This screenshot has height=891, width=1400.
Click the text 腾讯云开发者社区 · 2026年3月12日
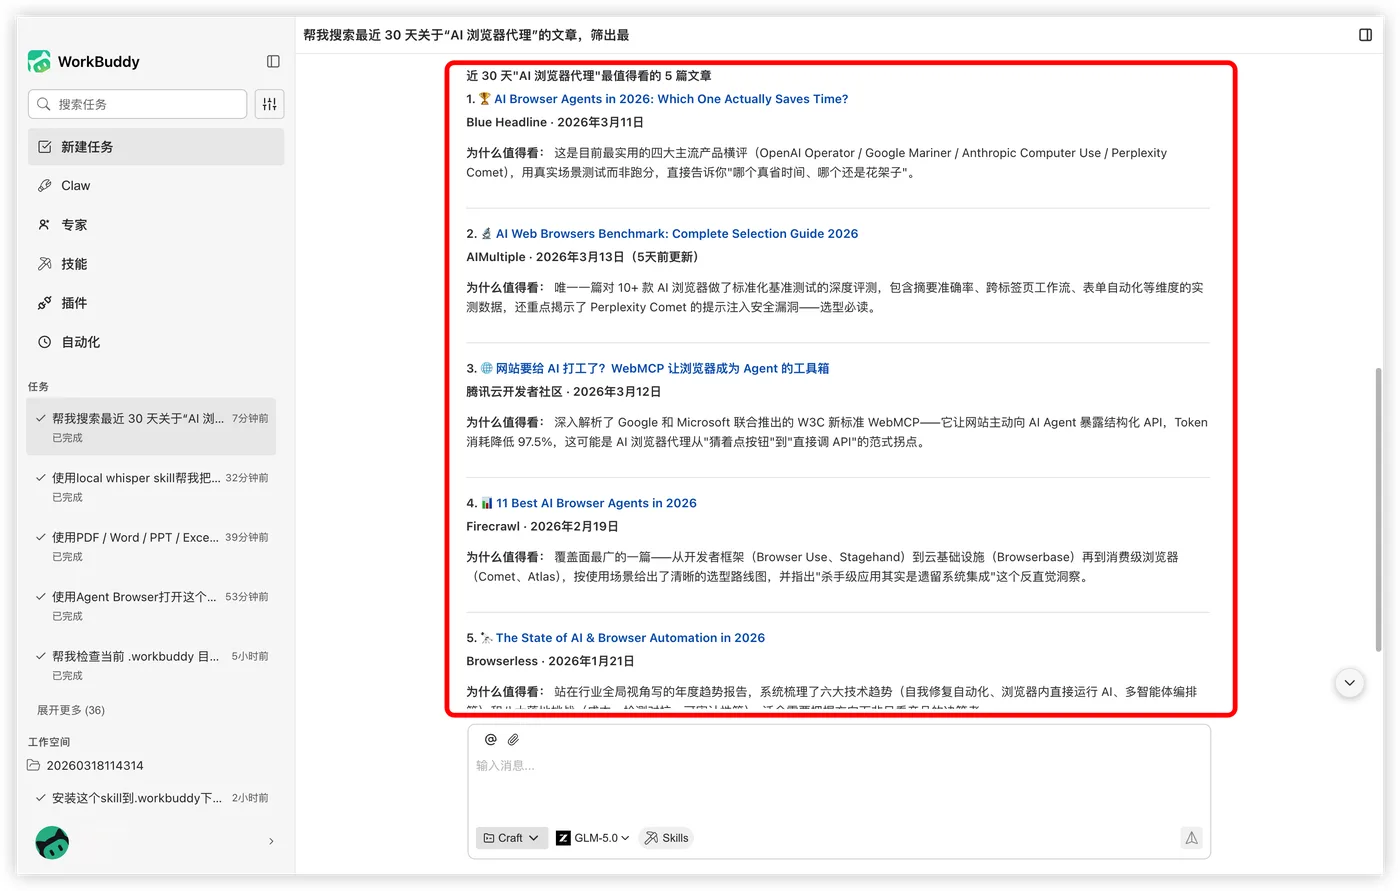click(x=564, y=392)
